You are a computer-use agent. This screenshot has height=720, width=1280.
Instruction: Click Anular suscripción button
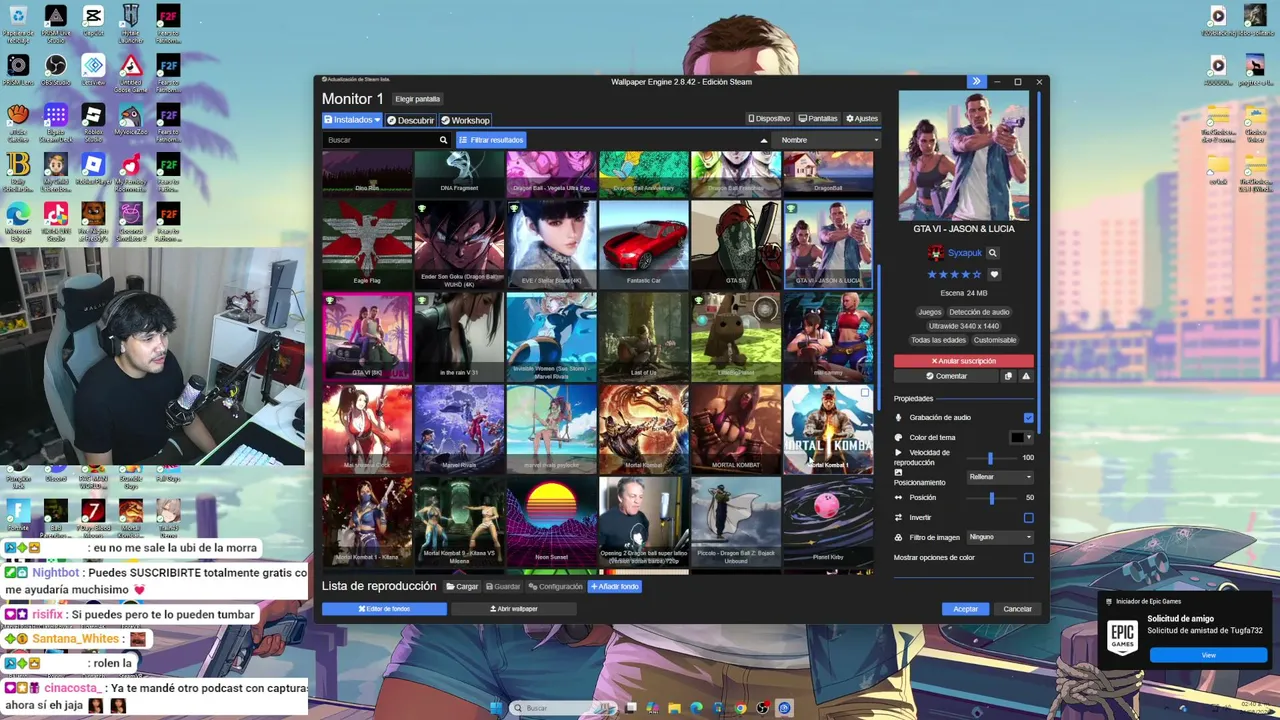(x=964, y=361)
